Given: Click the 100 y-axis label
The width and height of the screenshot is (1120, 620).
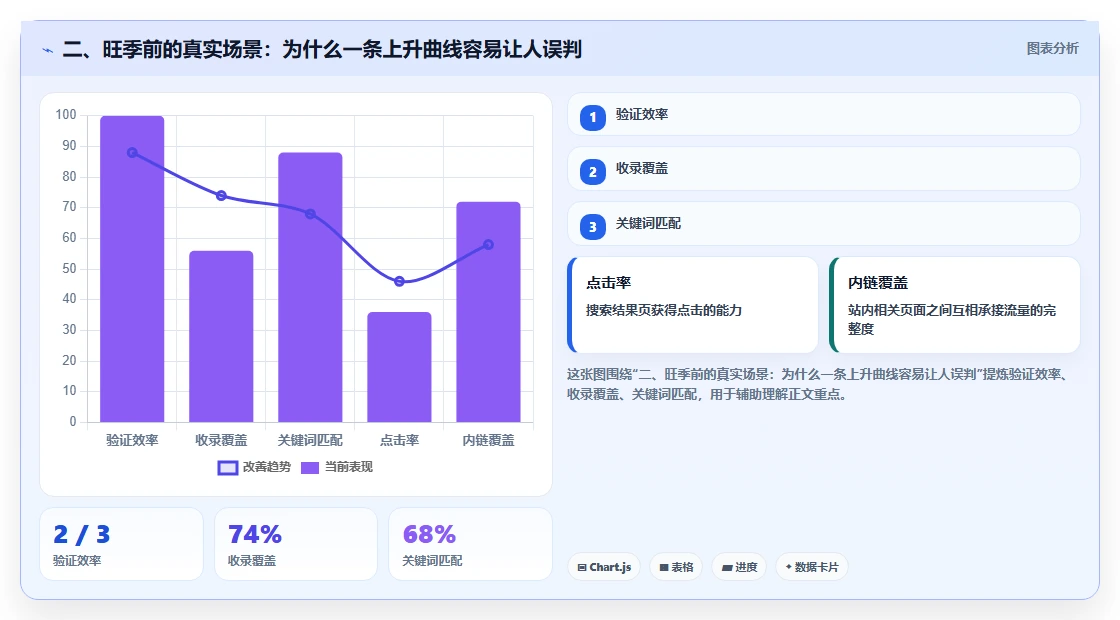Looking at the screenshot, I should 66,115.
